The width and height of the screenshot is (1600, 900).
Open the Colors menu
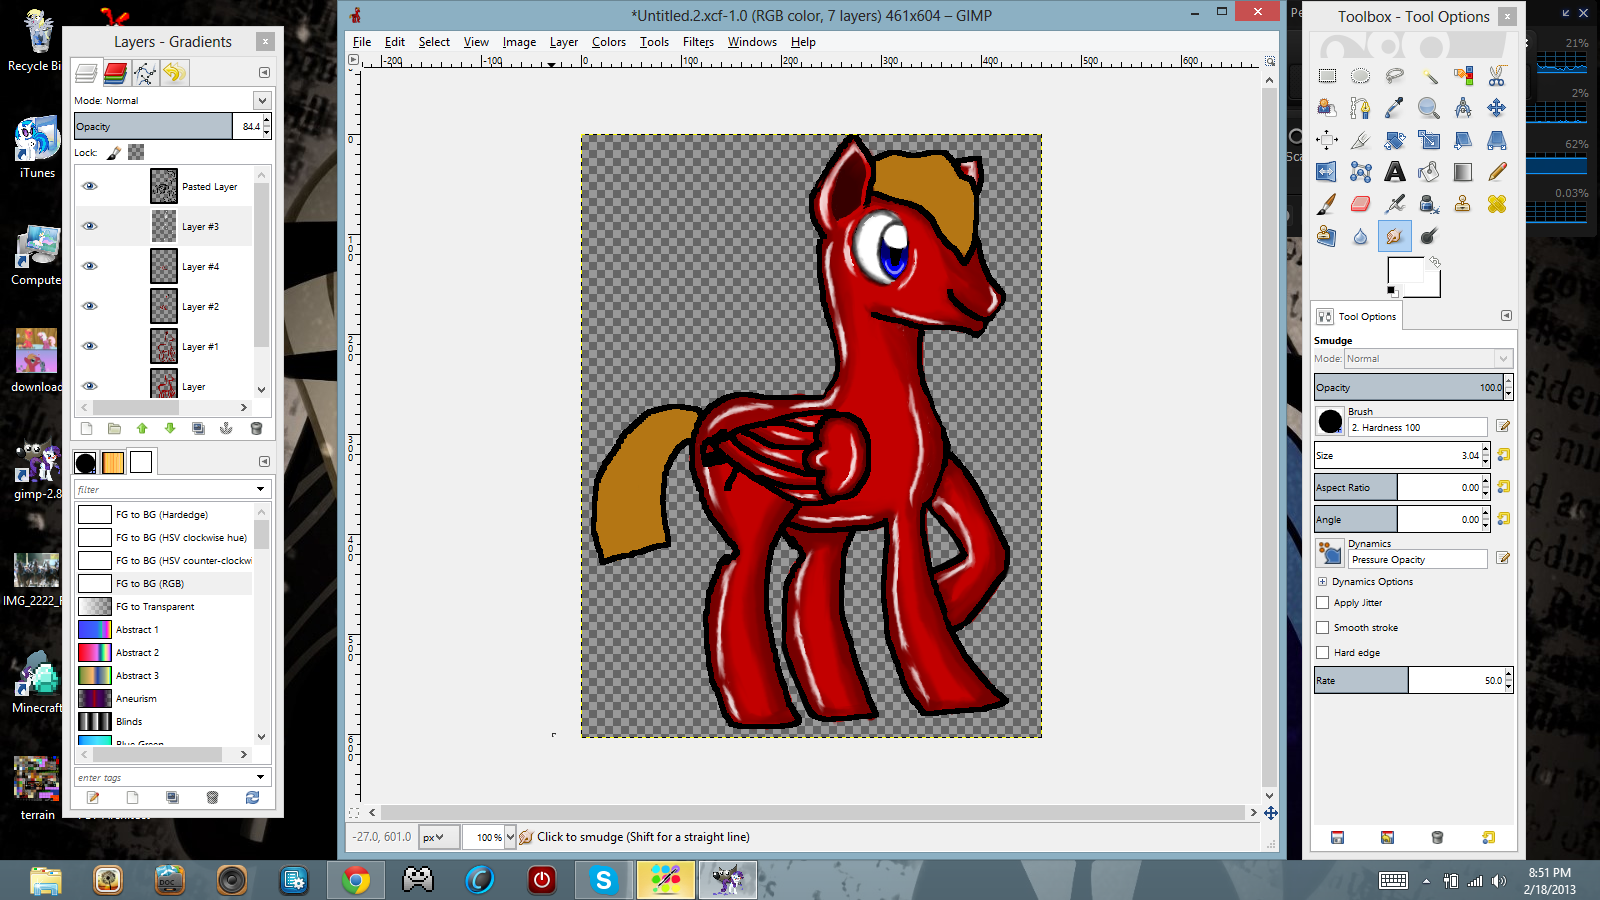tap(608, 42)
